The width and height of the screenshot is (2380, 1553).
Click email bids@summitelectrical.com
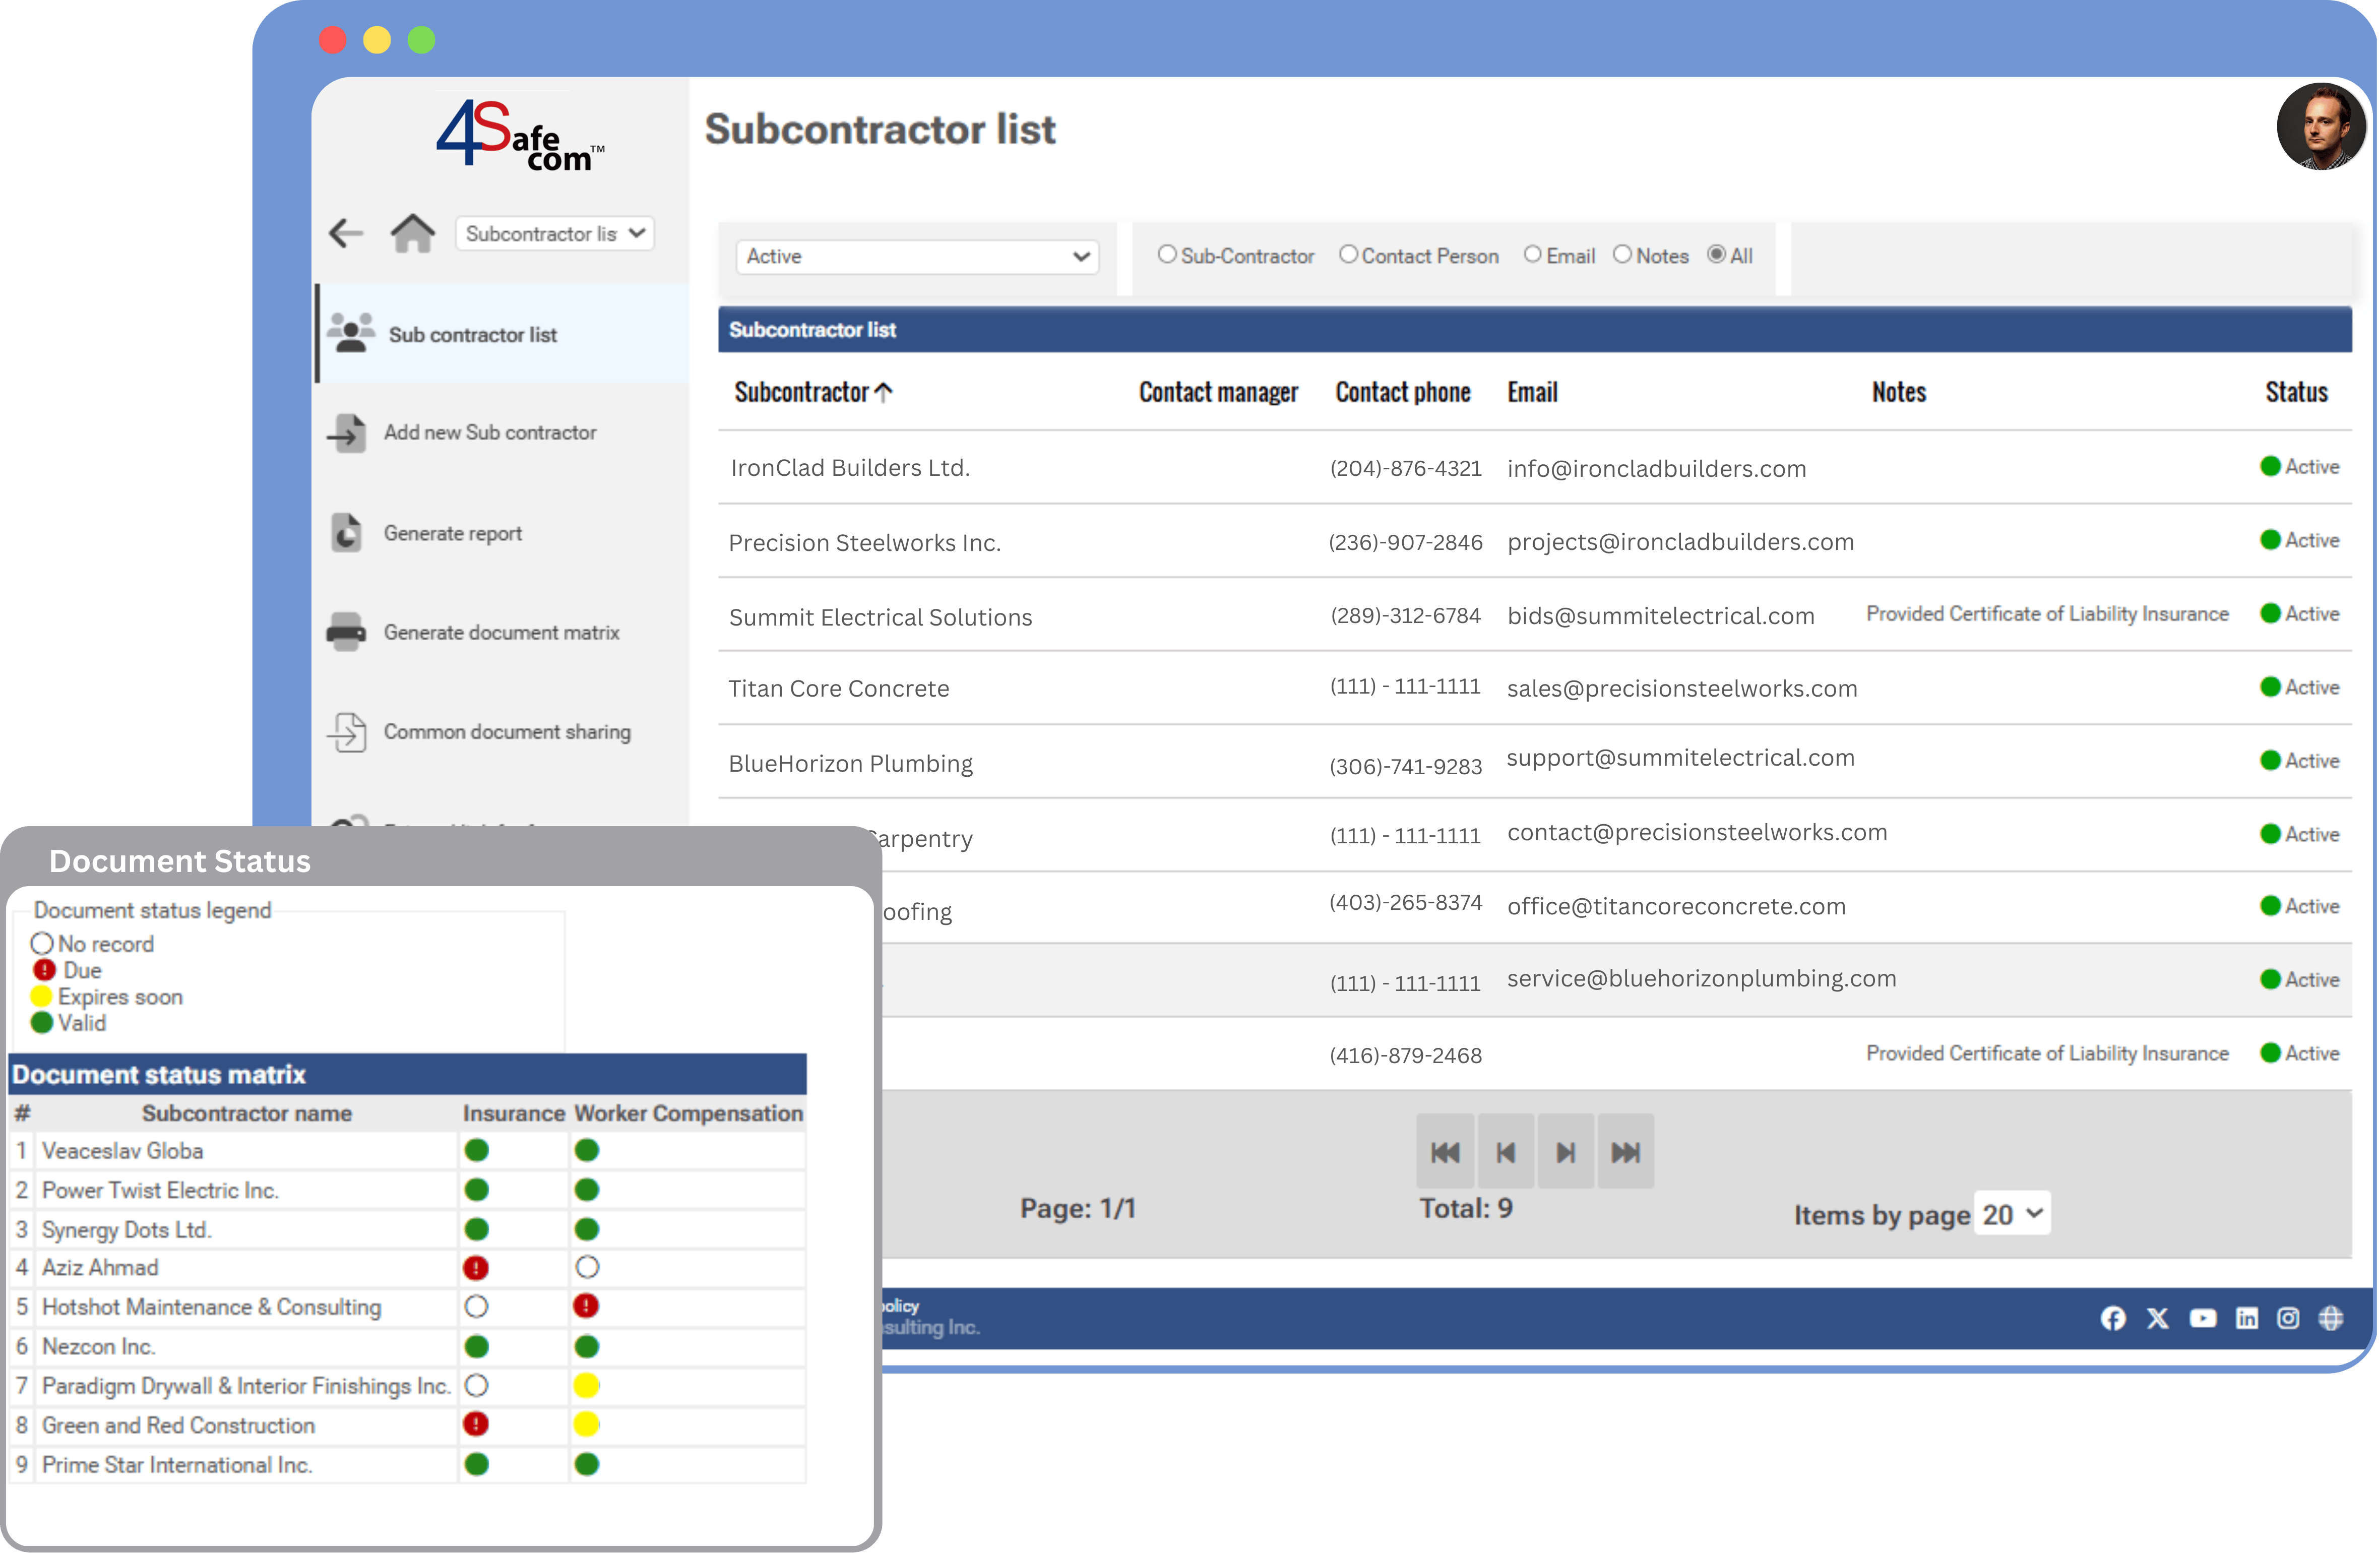(1661, 616)
